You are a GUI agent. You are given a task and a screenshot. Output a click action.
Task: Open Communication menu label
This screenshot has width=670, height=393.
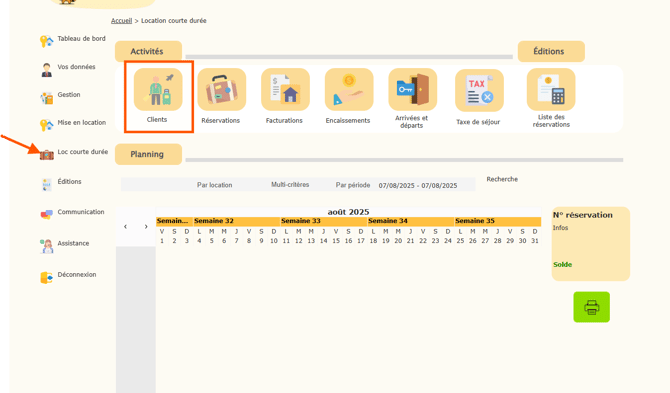click(81, 212)
